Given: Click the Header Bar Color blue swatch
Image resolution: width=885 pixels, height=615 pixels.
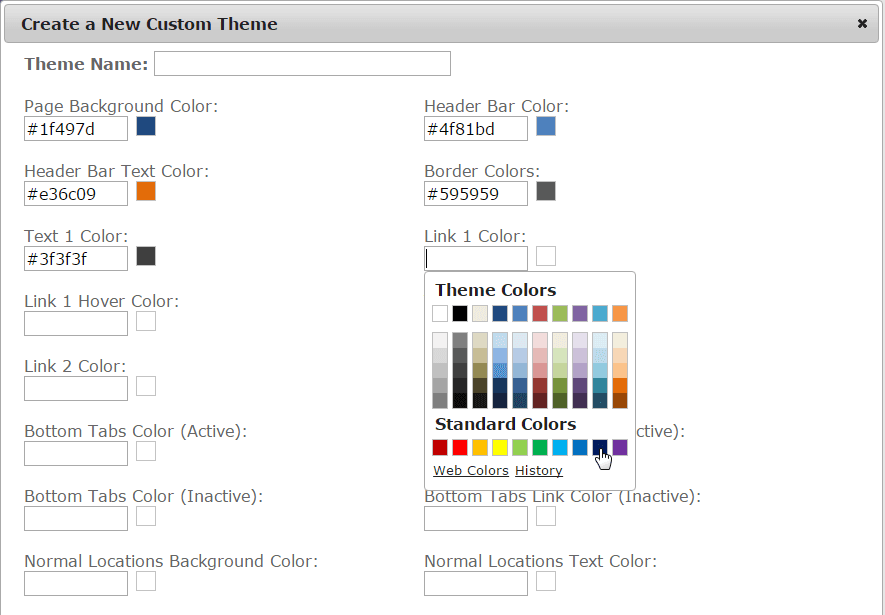Looking at the screenshot, I should pos(546,126).
